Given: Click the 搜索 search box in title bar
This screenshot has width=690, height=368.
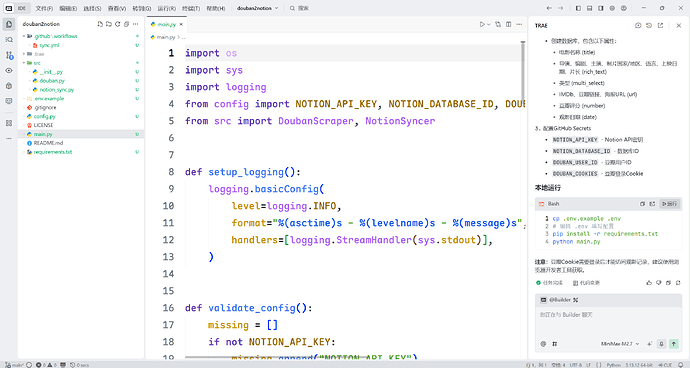Looking at the screenshot, I should 300,8.
